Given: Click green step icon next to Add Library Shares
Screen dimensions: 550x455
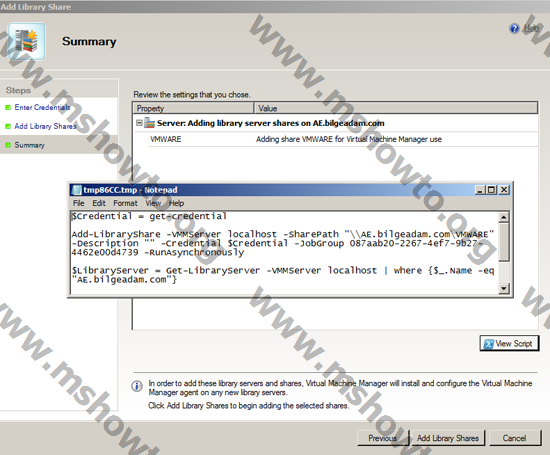Looking at the screenshot, I should (8, 126).
